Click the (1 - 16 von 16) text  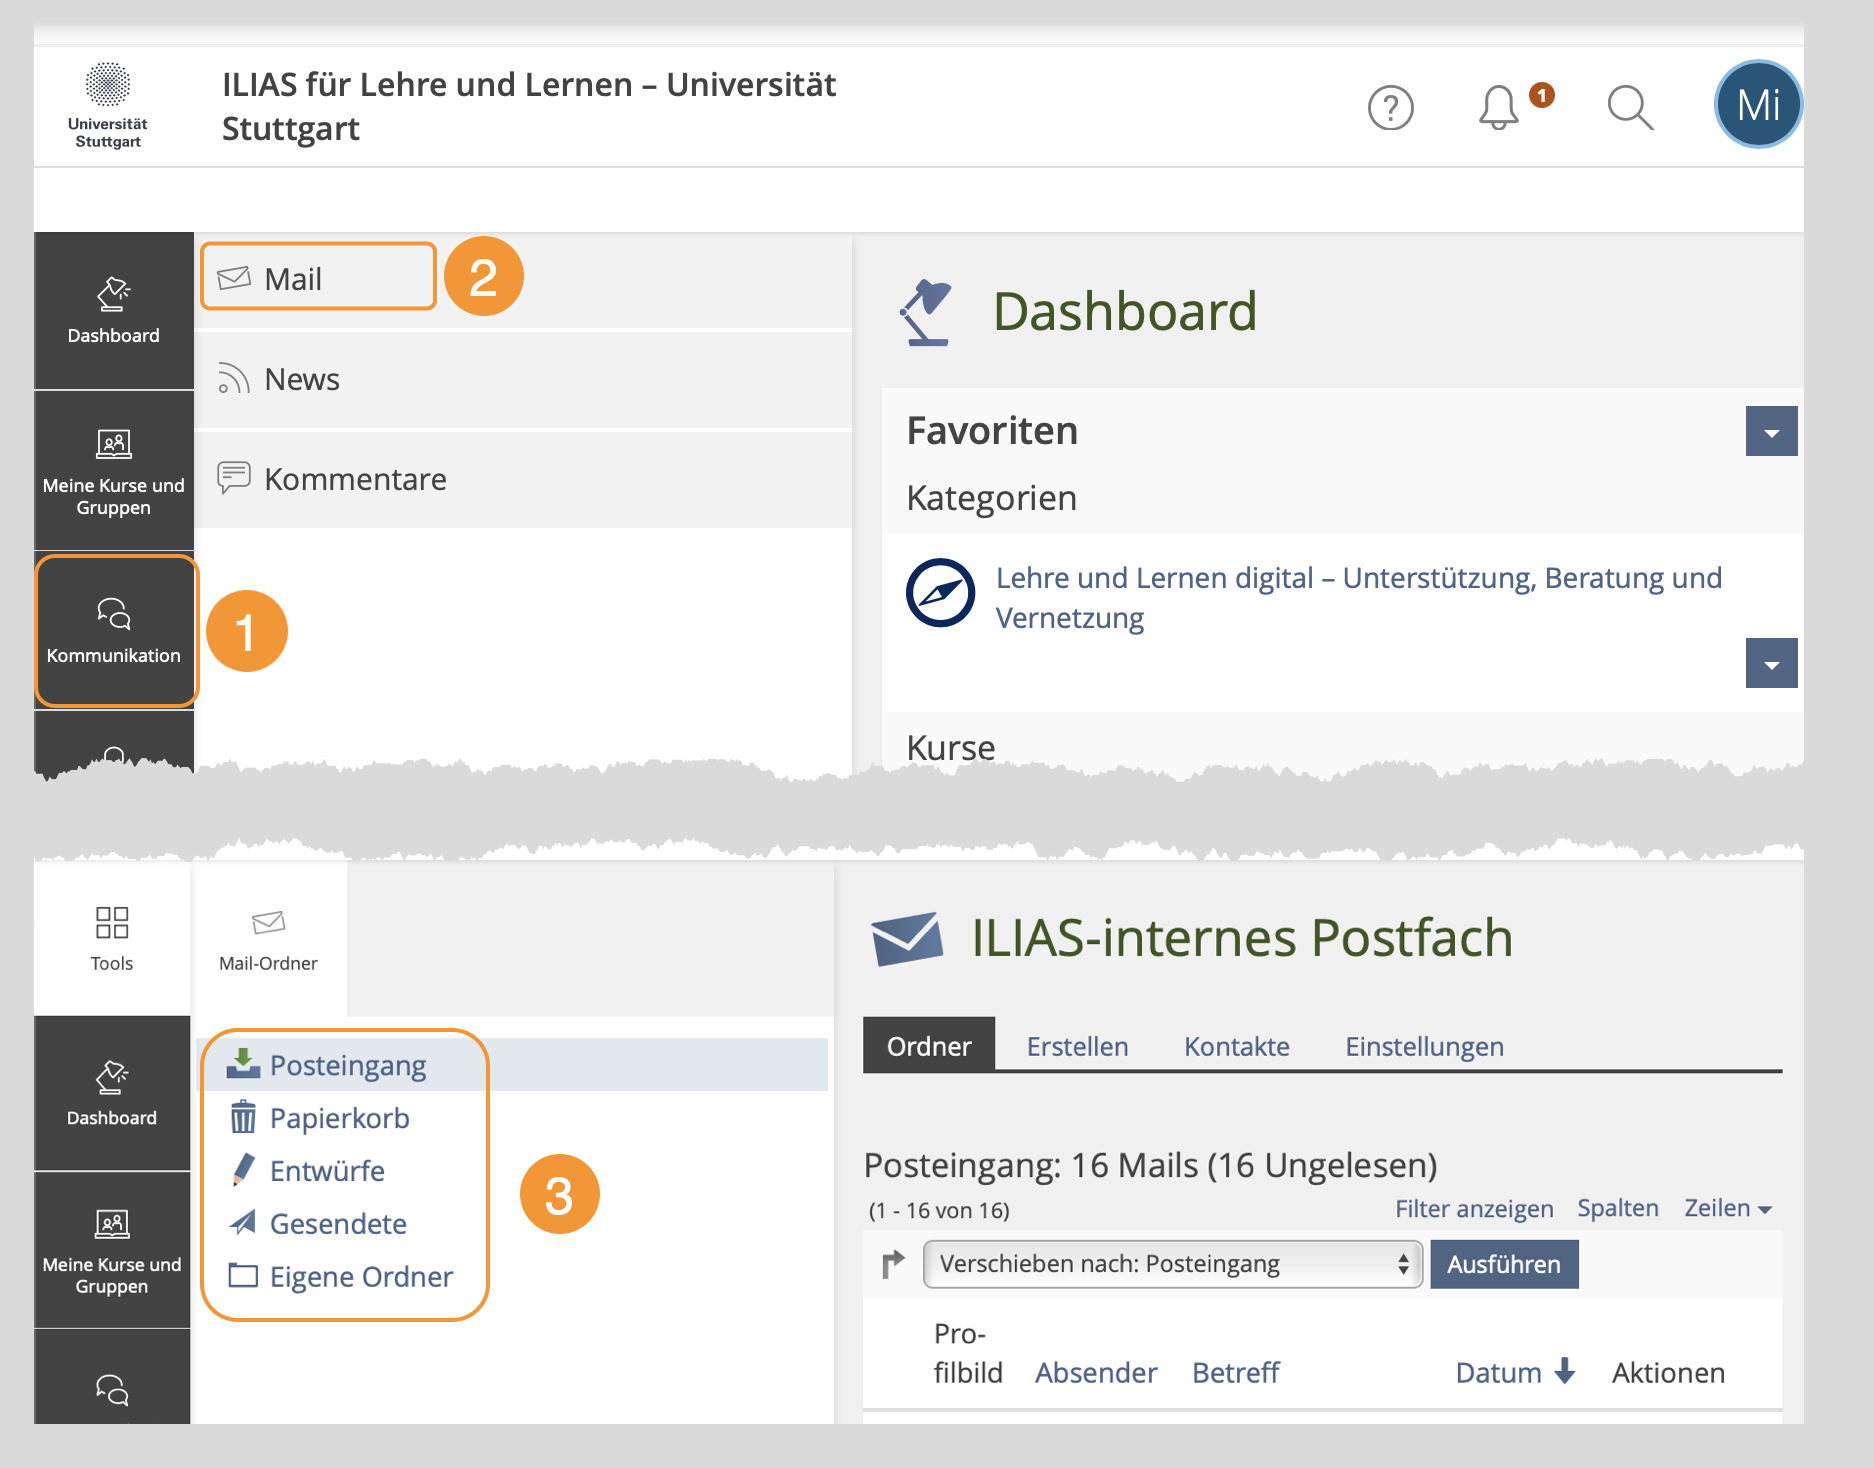938,1210
